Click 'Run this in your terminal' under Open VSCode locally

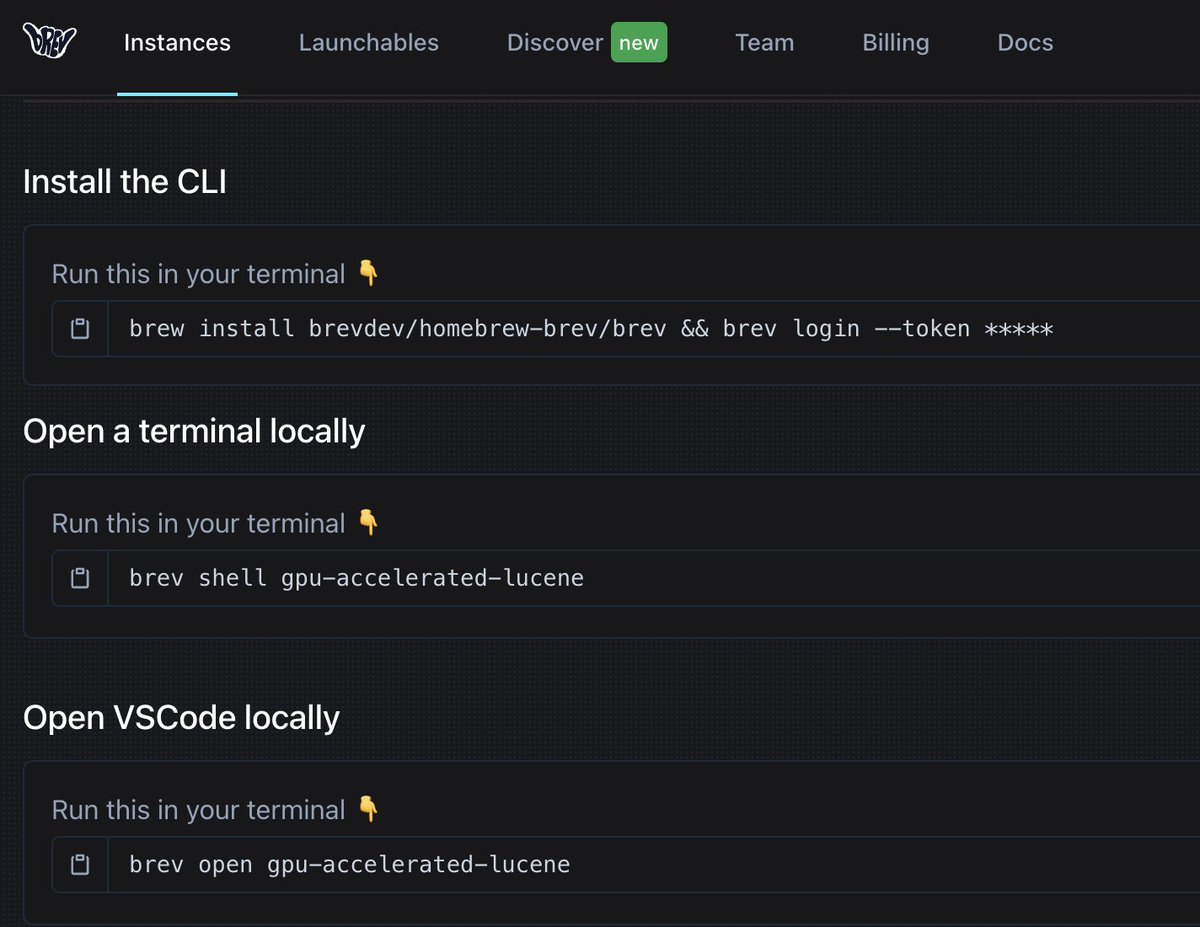tap(198, 810)
